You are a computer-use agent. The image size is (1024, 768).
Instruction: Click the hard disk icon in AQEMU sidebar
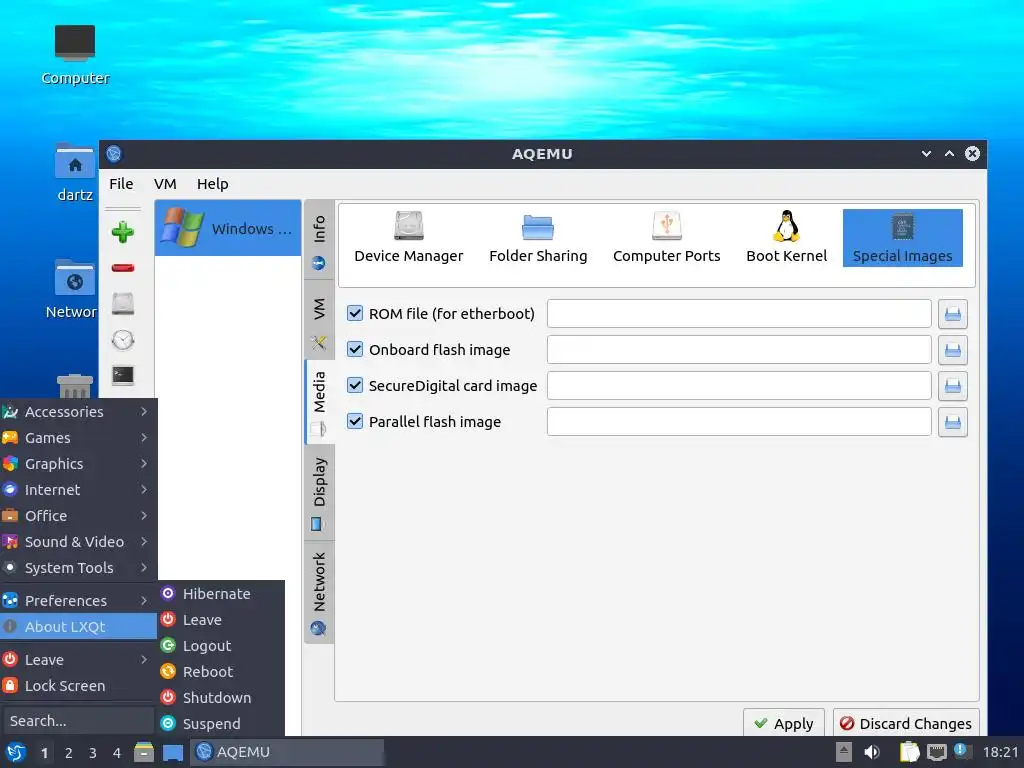click(x=123, y=304)
